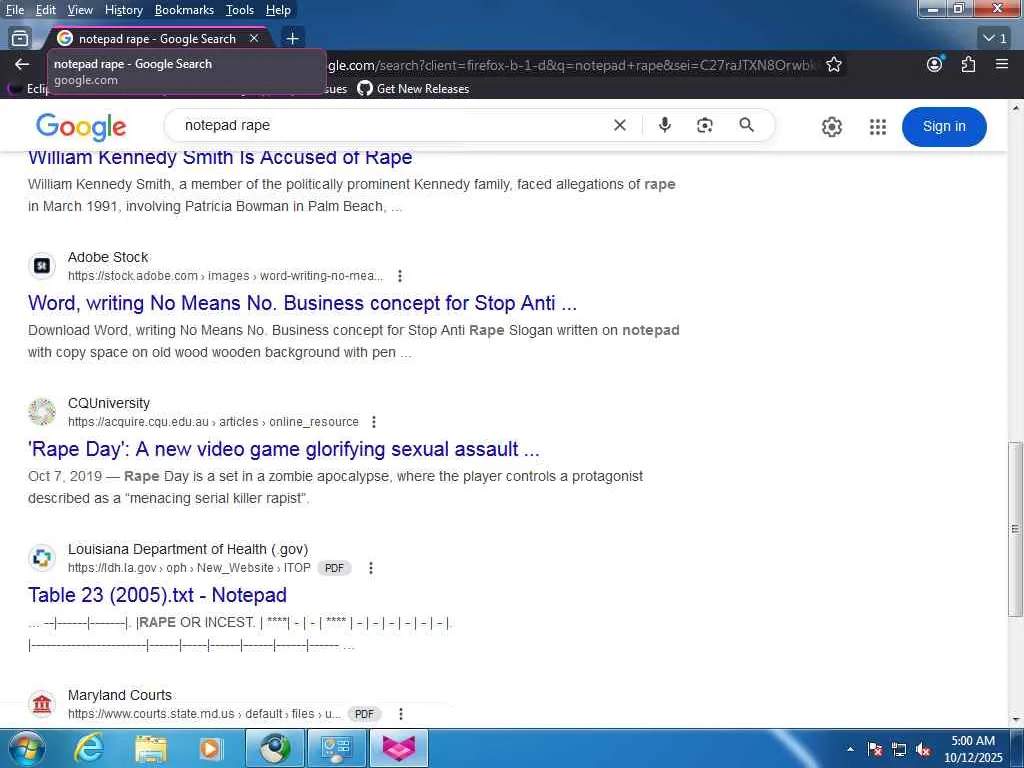Click the Sign in button
The image size is (1024, 768).
click(944, 127)
